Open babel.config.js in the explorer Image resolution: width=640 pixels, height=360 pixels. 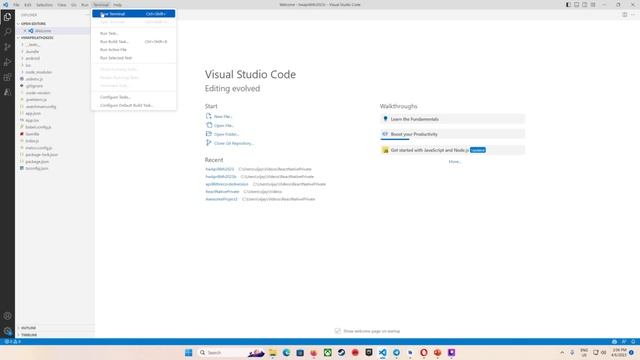[x=38, y=127]
